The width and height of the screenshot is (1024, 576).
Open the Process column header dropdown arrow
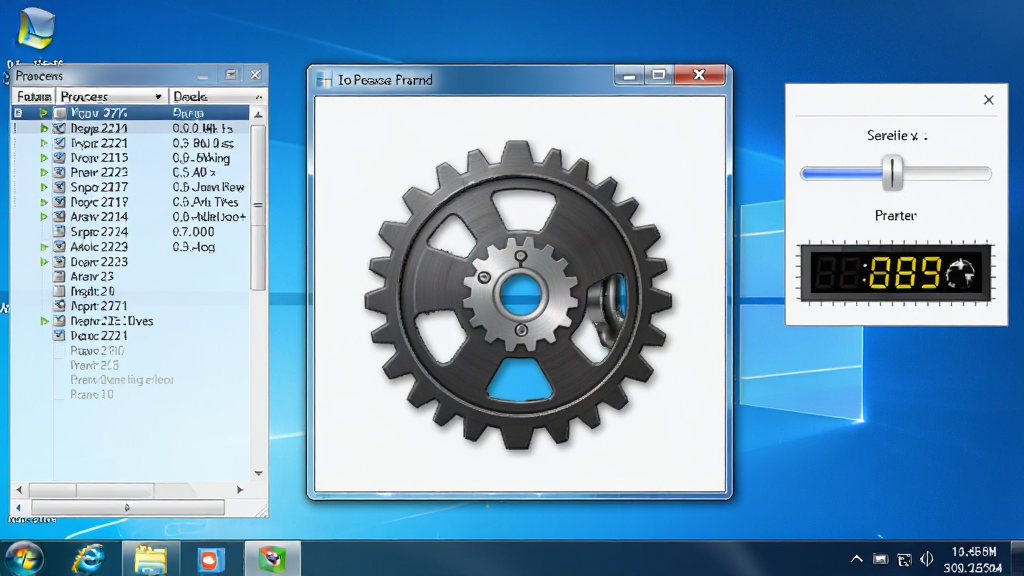(x=158, y=97)
